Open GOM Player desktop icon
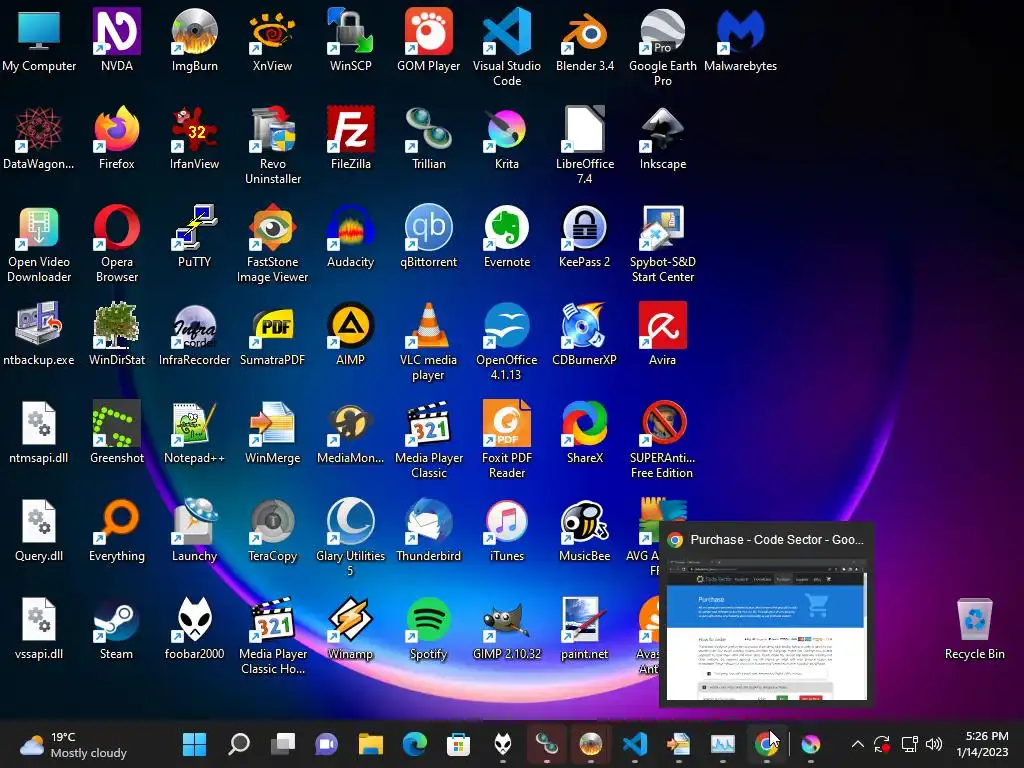 [x=428, y=40]
